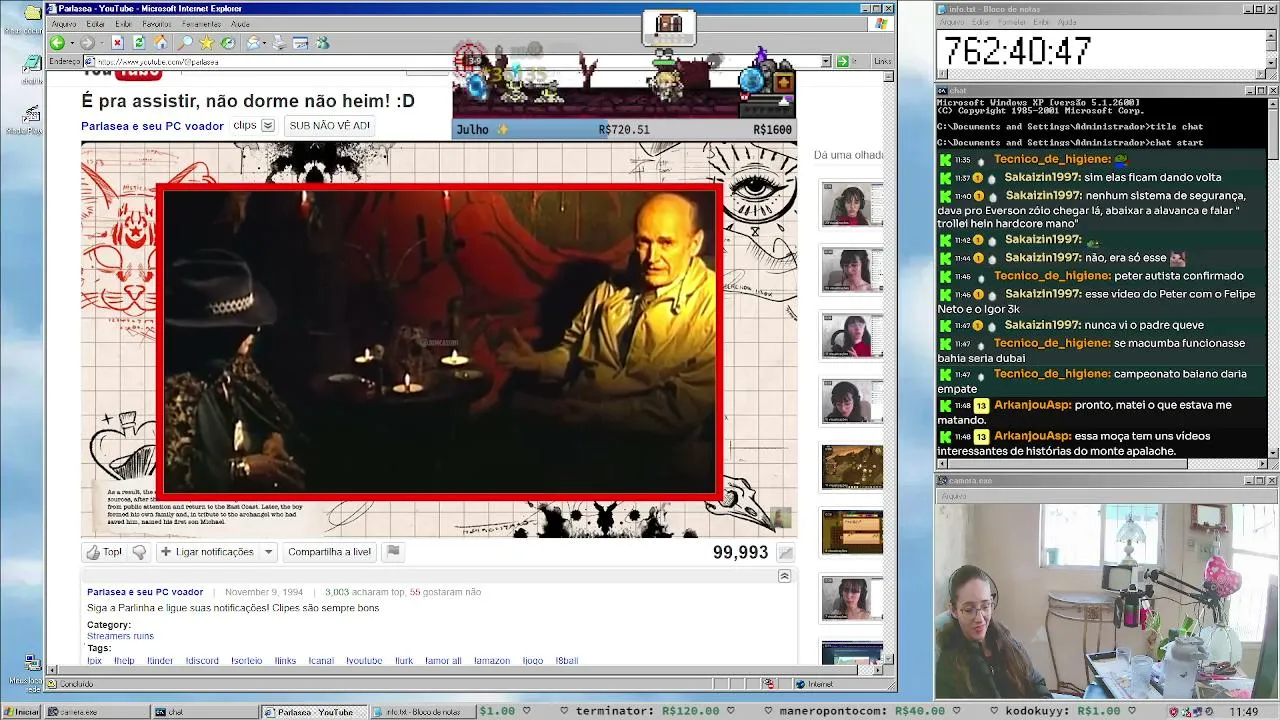Image resolution: width=1280 pixels, height=720 pixels.
Task: Open the Exibir menu in Internet Explorer
Action: [x=124, y=24]
